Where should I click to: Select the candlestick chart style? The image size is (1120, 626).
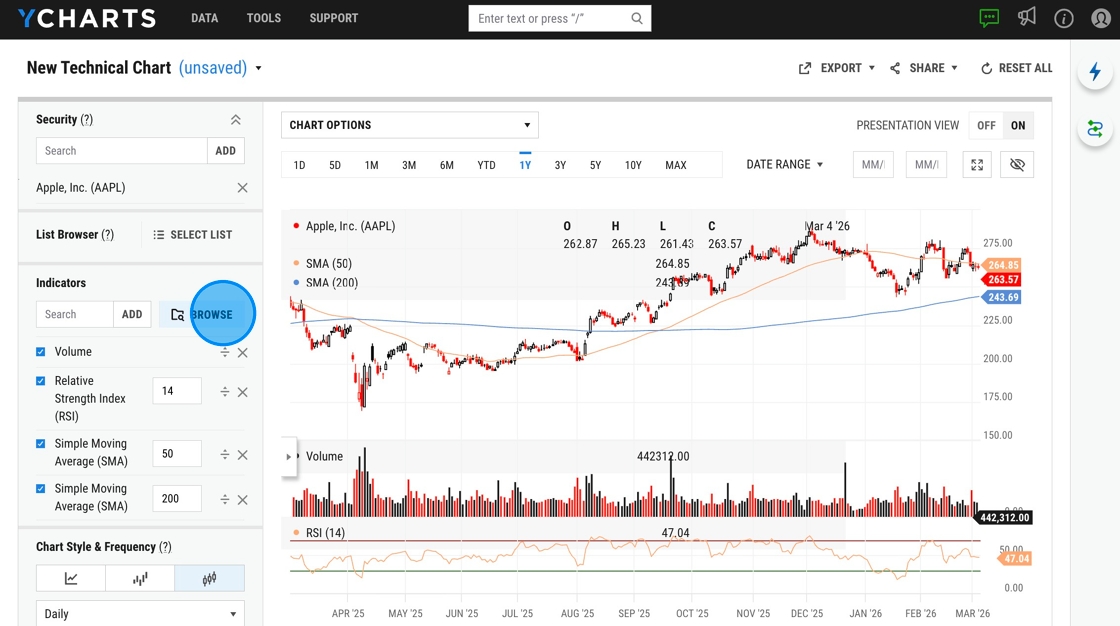tap(209, 579)
